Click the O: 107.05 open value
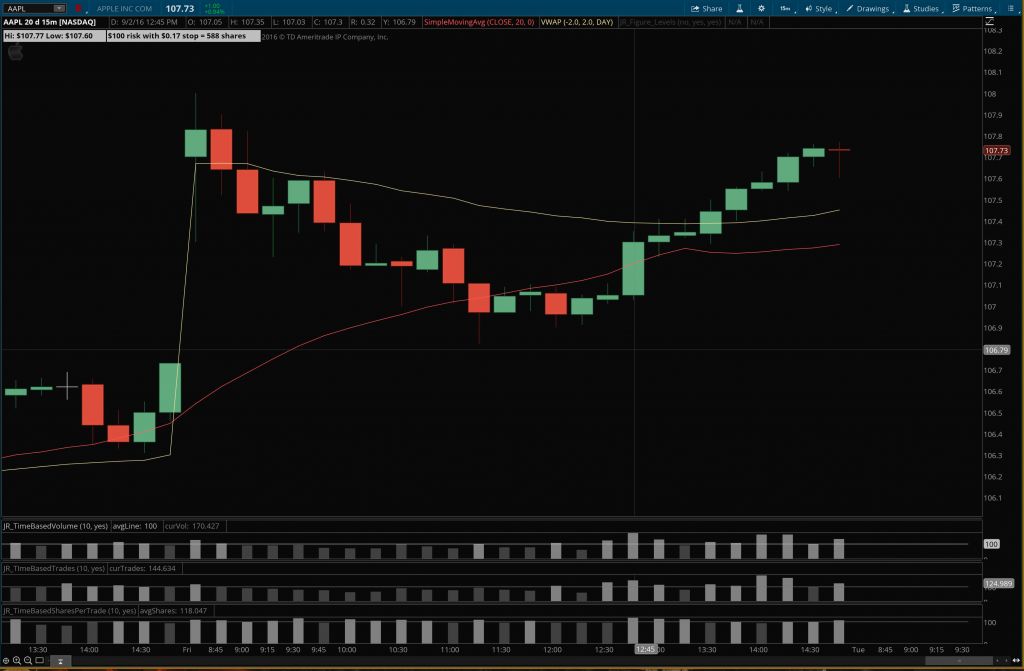Screen dimensions: 1024x671 point(205,22)
